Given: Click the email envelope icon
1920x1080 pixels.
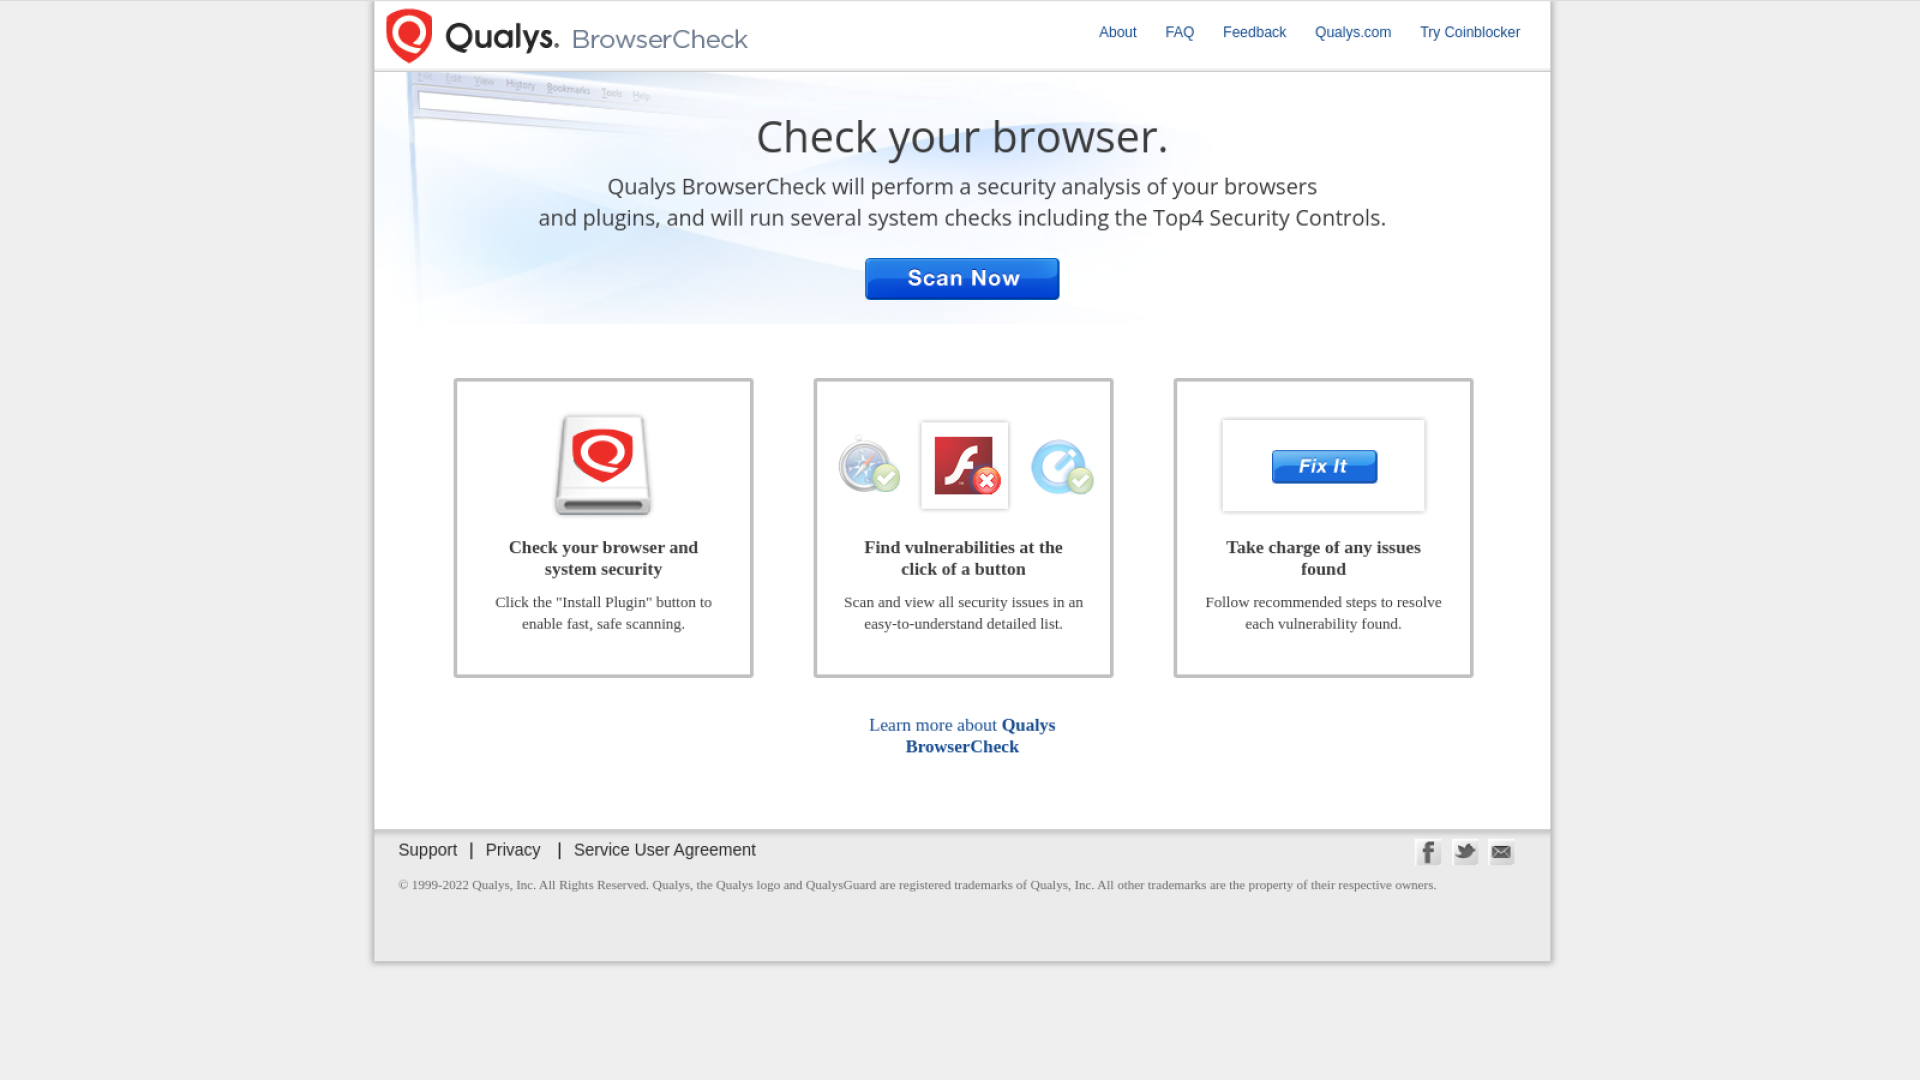Looking at the screenshot, I should point(1501,852).
